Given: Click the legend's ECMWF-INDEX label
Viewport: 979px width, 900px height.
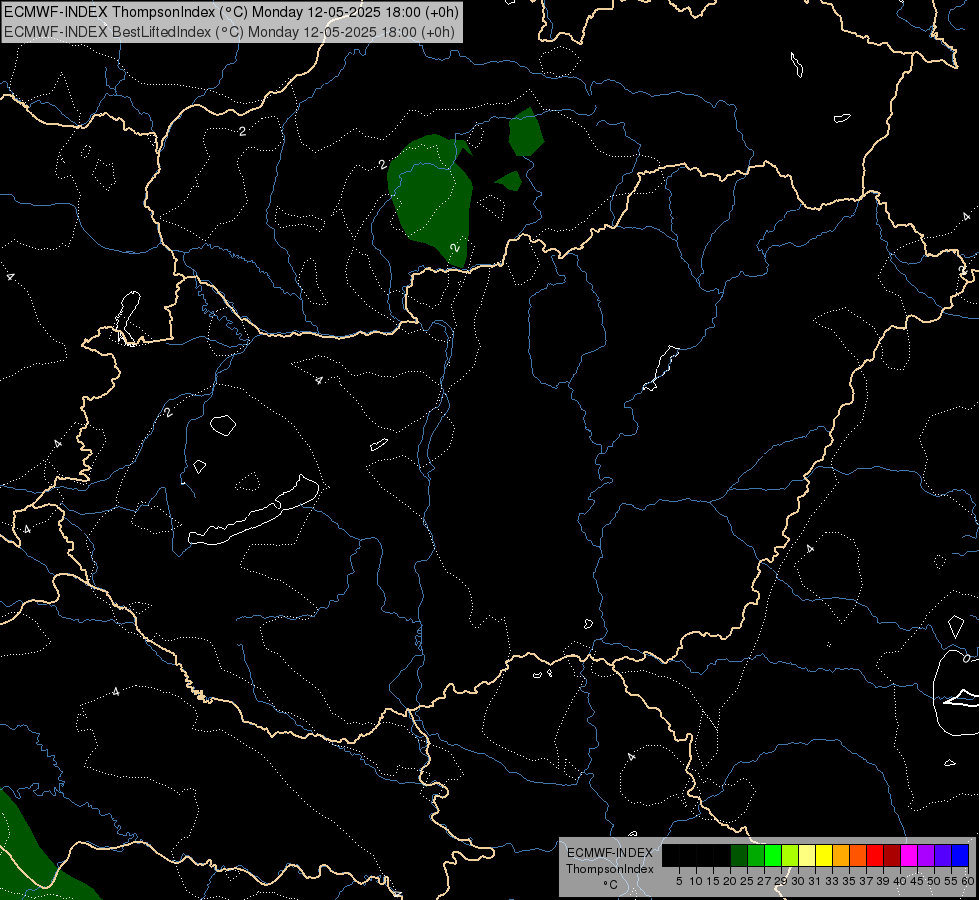Looking at the screenshot, I should (609, 853).
